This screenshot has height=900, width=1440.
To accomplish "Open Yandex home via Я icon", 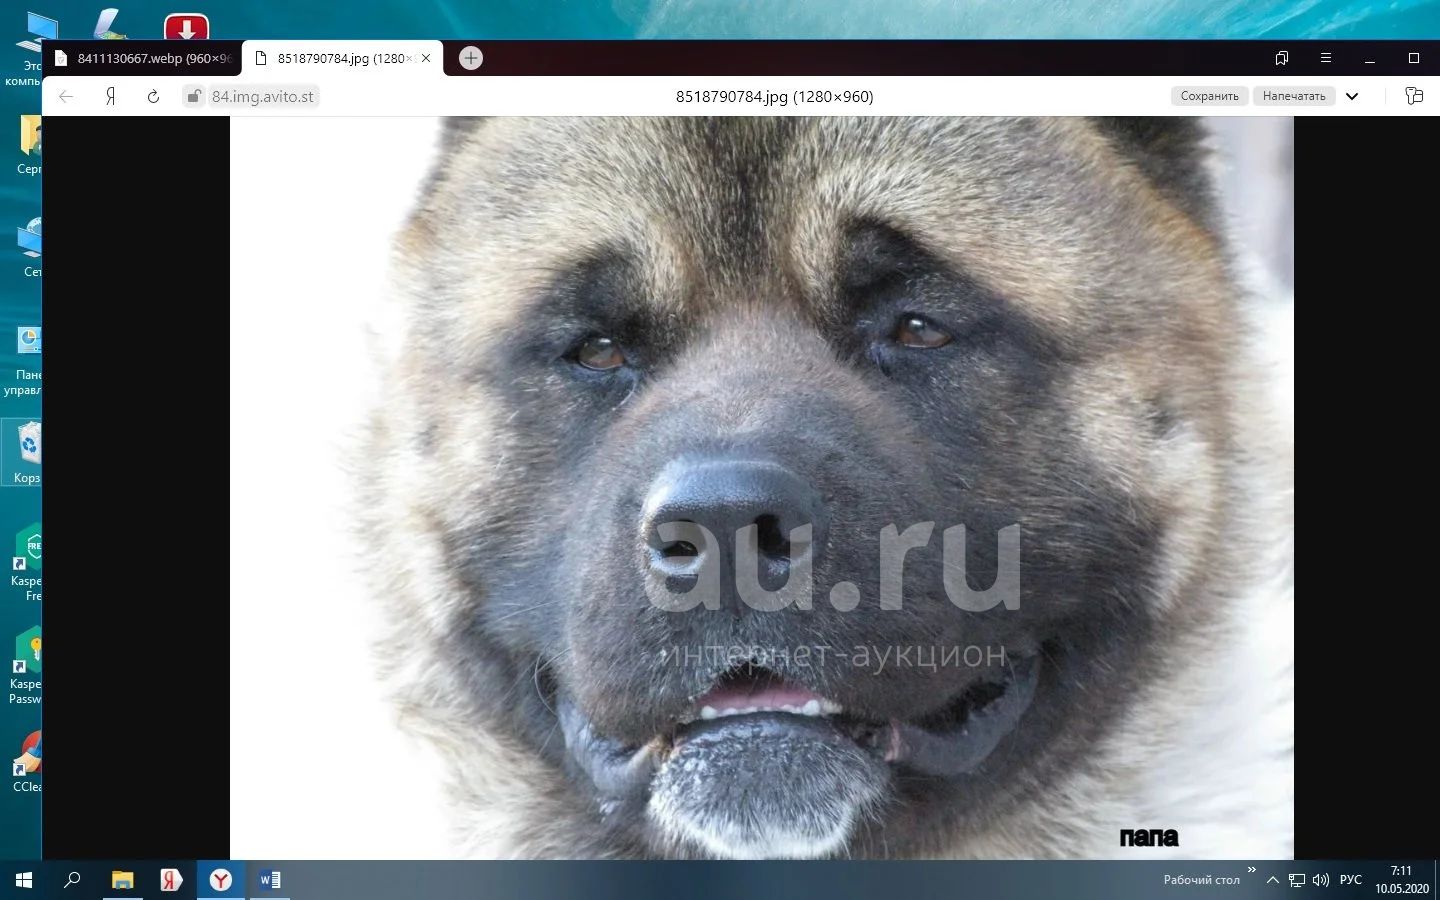I will (x=111, y=96).
